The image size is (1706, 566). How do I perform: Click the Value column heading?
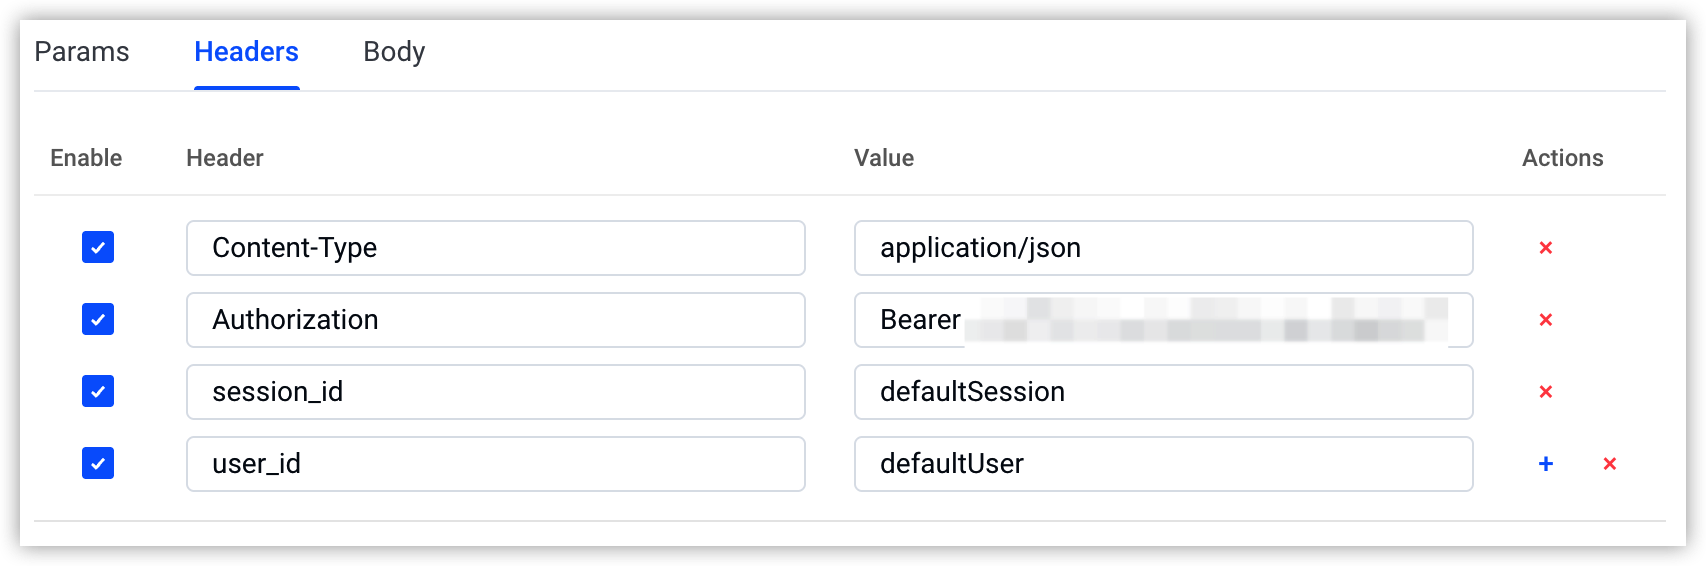click(884, 158)
